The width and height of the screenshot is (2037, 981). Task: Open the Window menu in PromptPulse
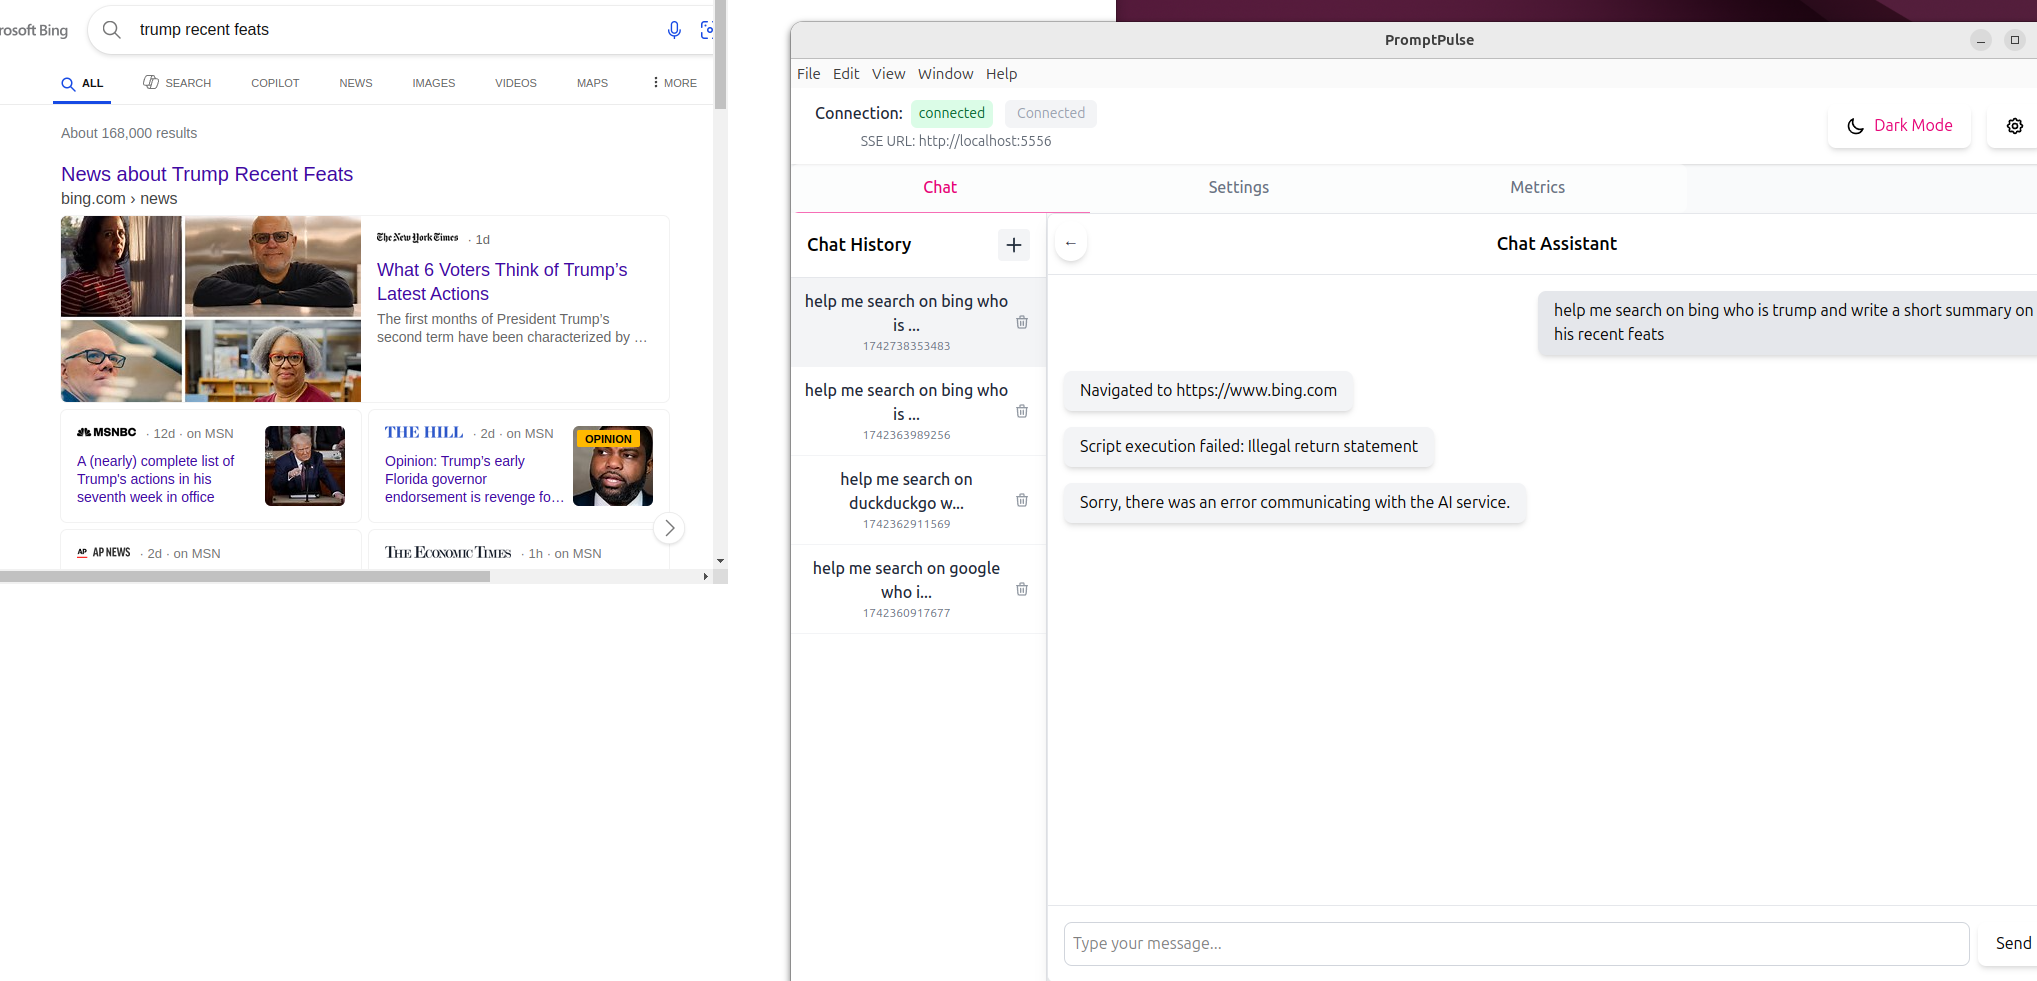point(945,74)
